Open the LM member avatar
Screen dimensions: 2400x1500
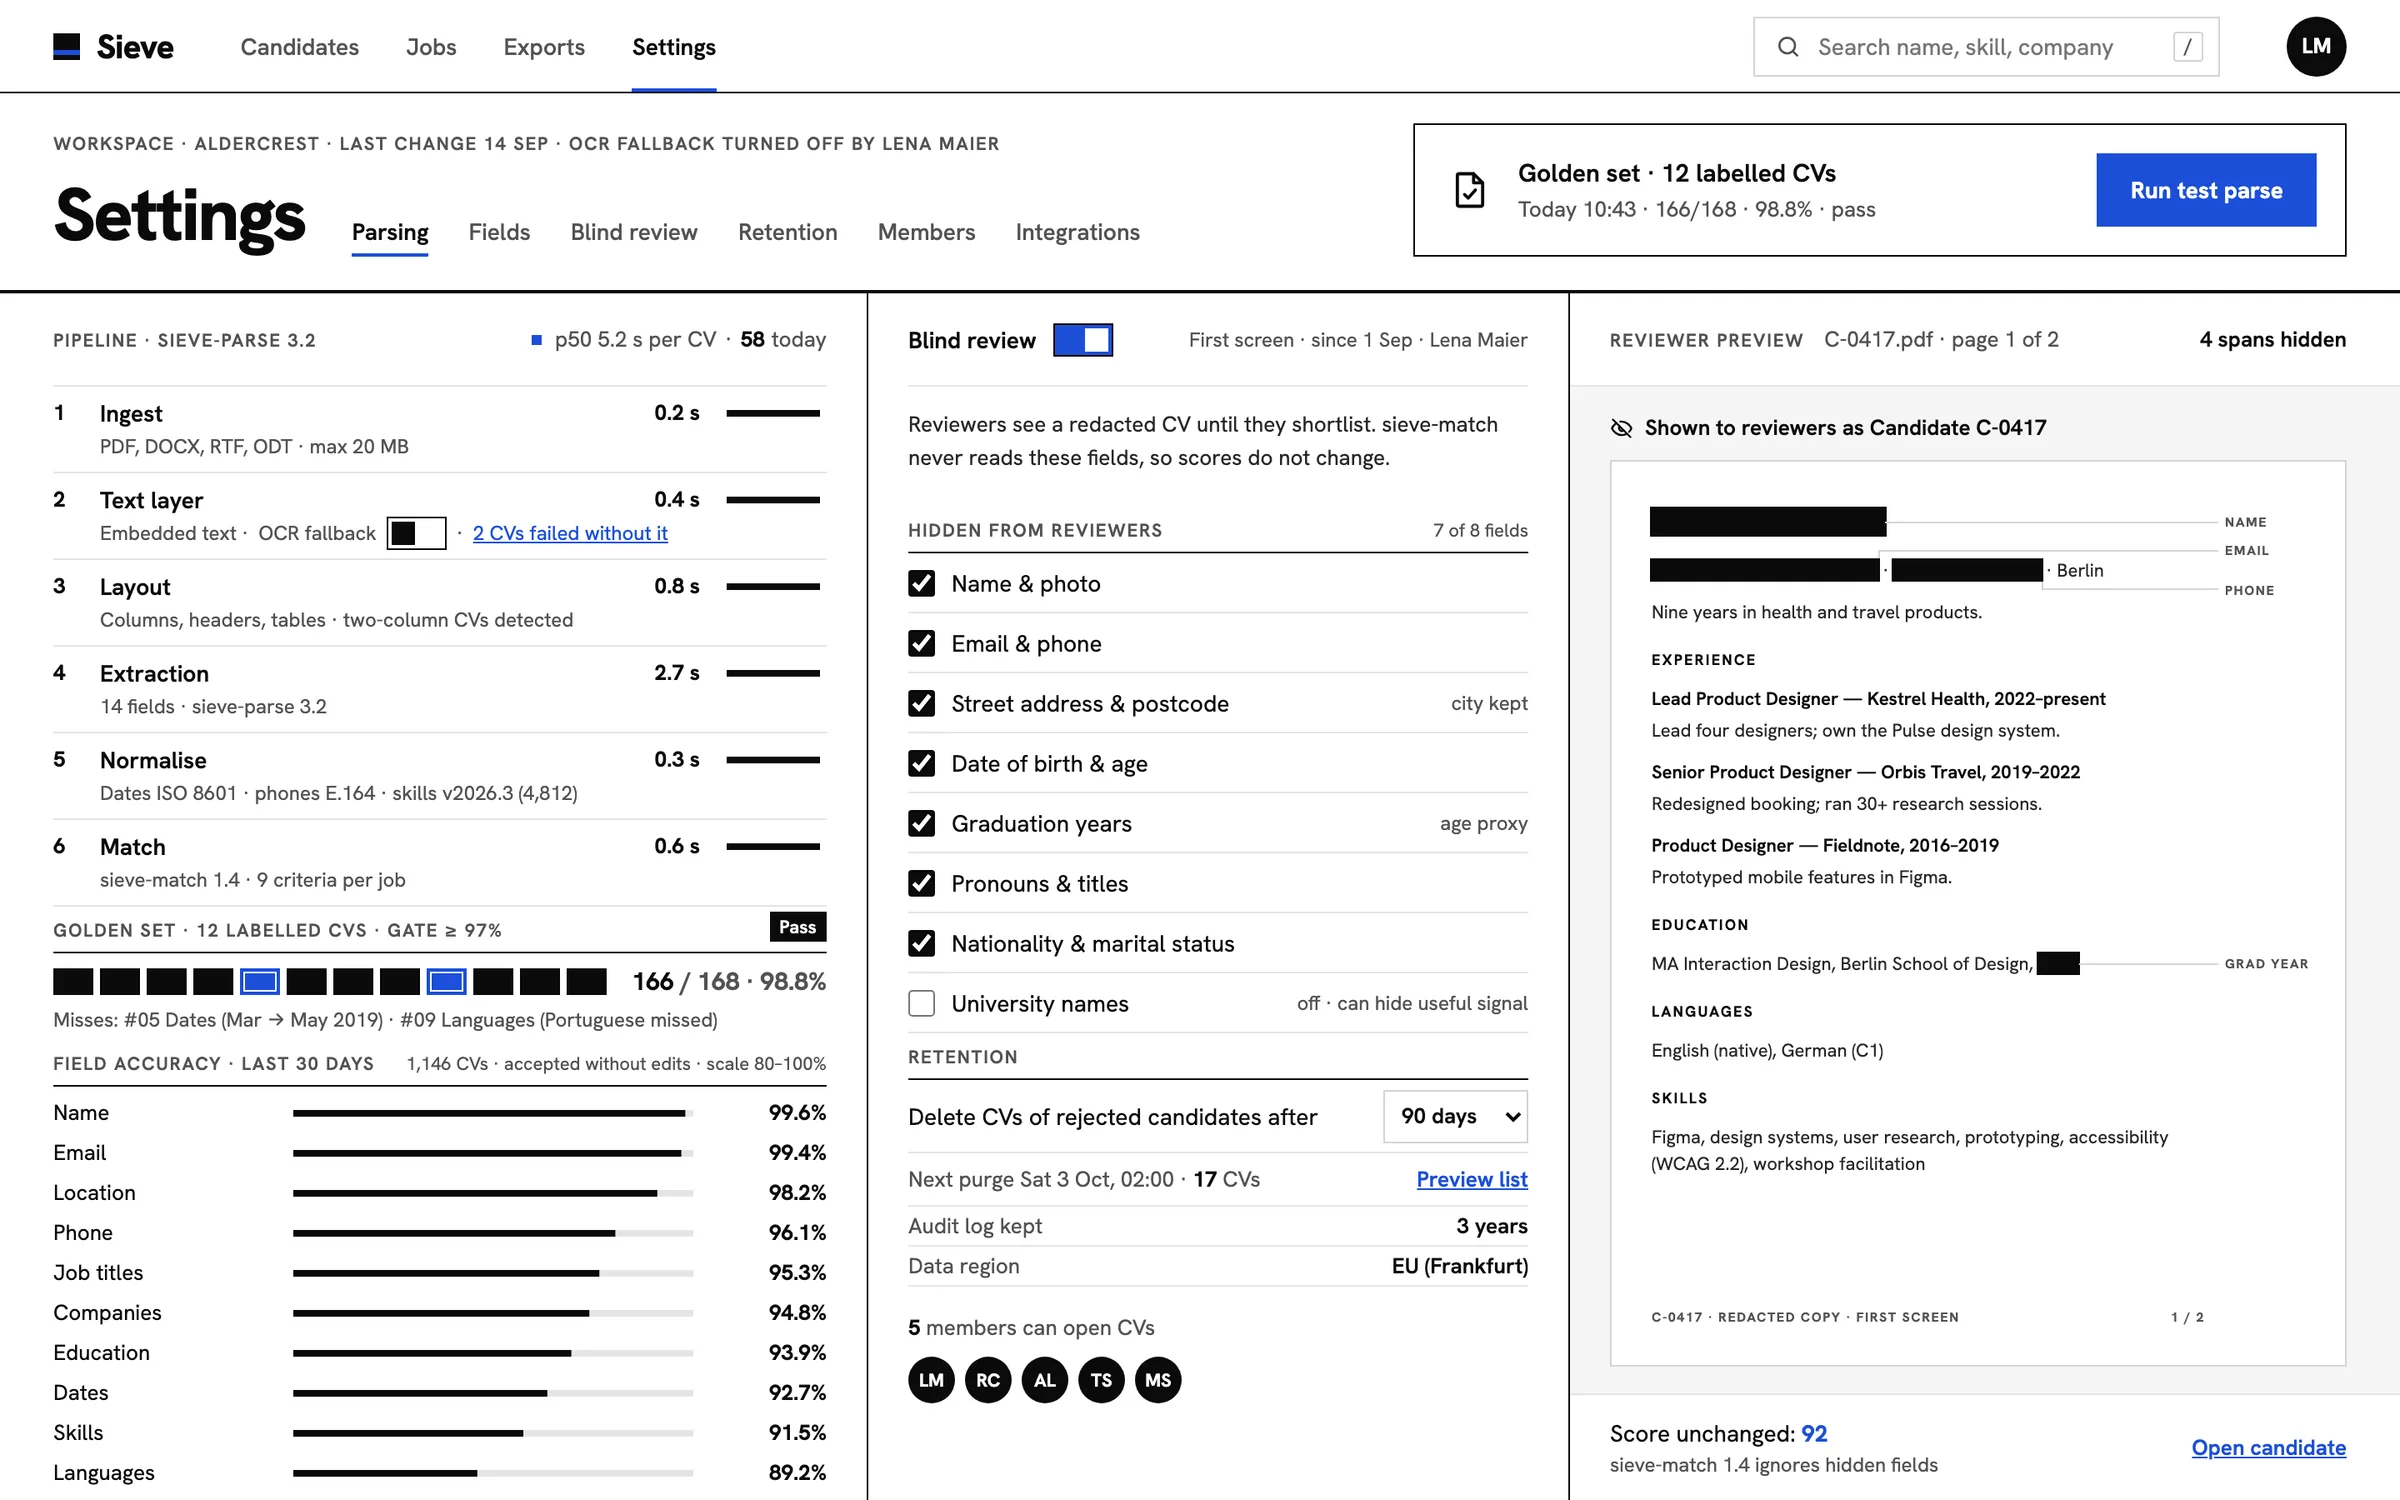(x=931, y=1380)
